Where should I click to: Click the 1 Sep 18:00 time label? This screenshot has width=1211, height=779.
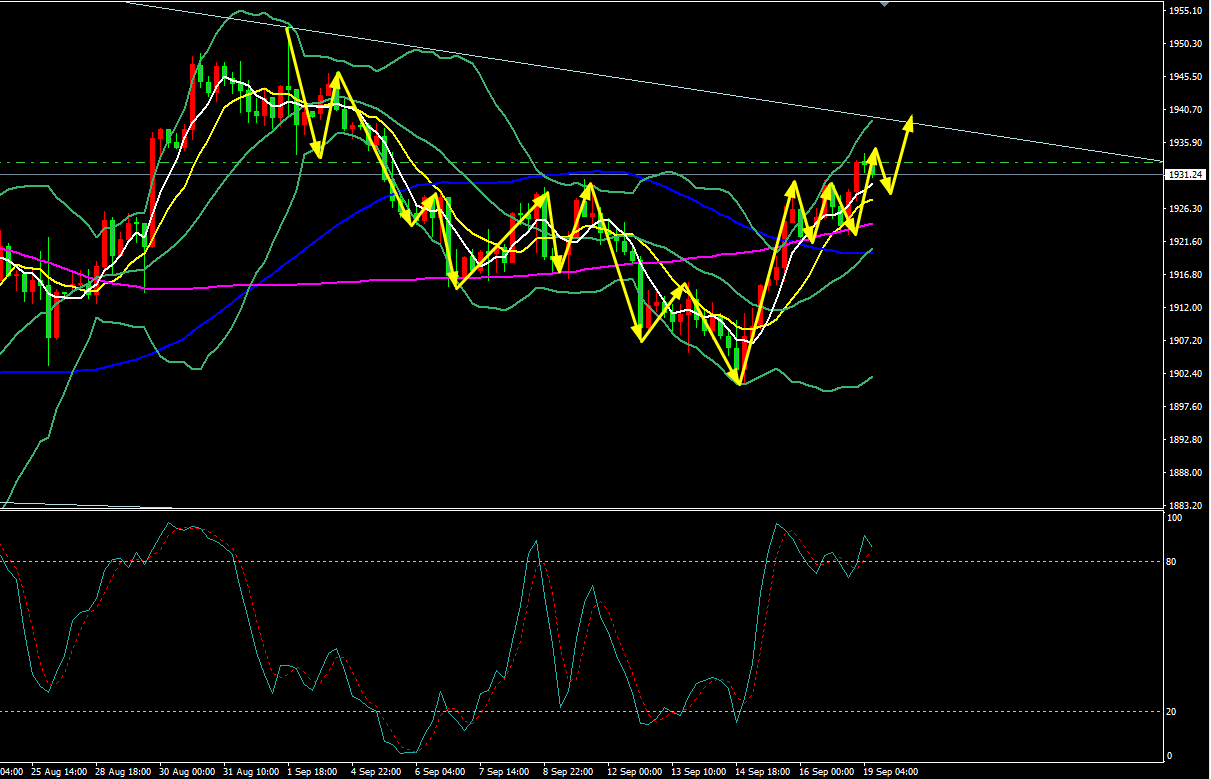click(311, 772)
